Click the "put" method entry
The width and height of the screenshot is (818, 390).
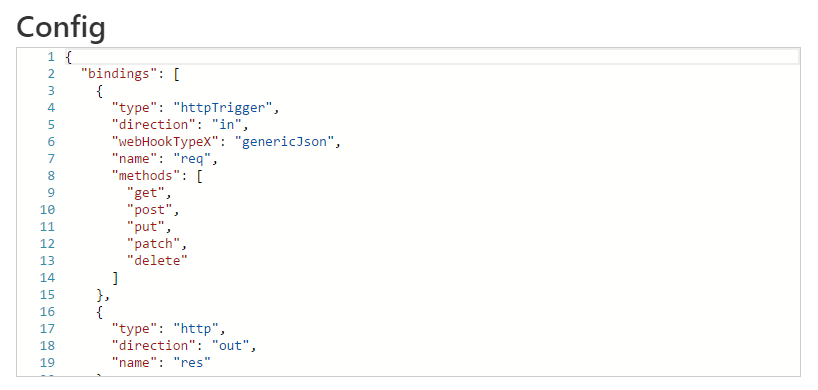tap(146, 226)
